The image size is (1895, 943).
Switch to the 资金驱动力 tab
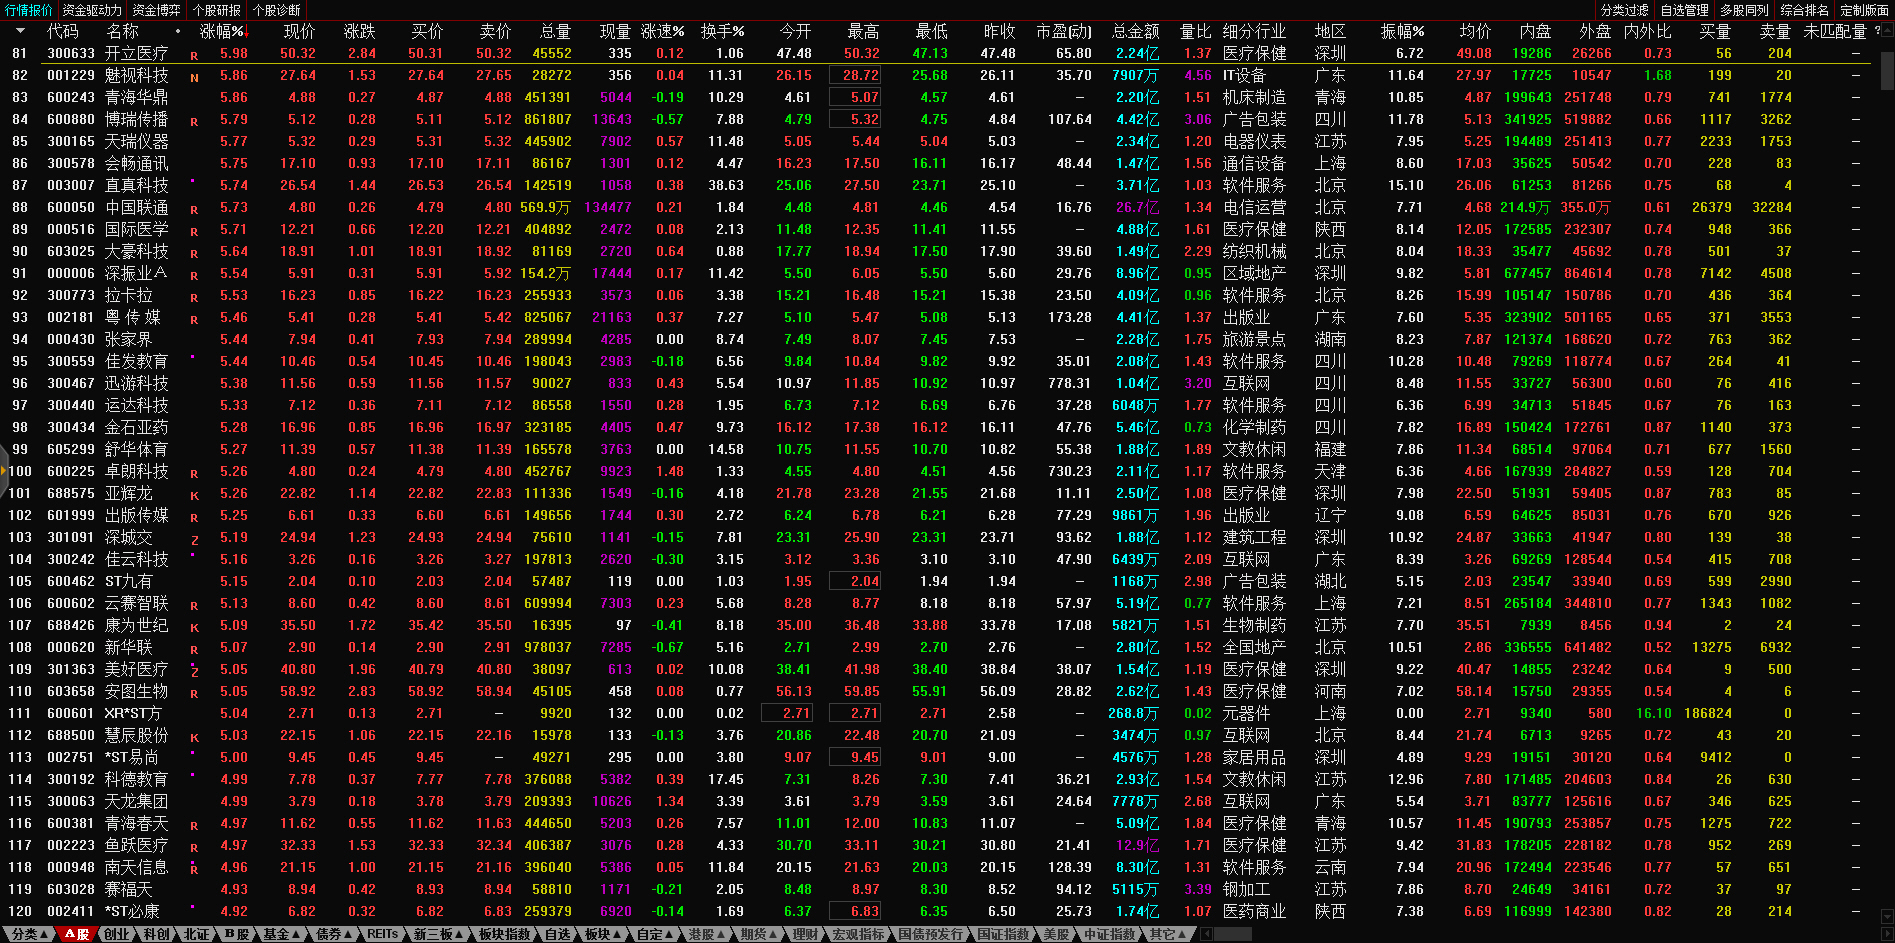[x=92, y=10]
